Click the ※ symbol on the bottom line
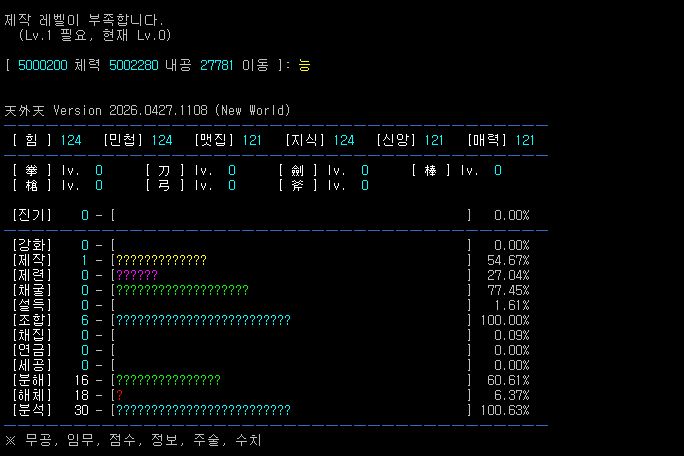The width and height of the screenshot is (684, 456). [x=11, y=440]
